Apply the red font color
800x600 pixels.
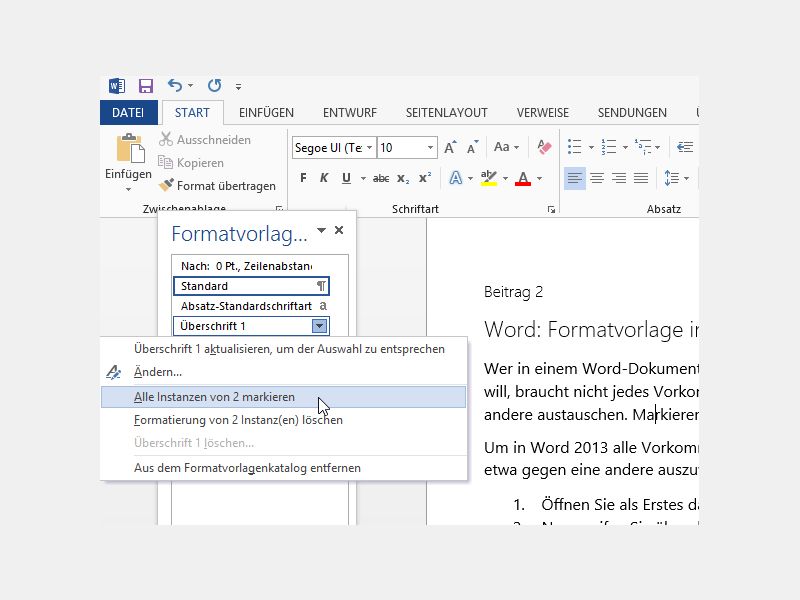coord(523,178)
